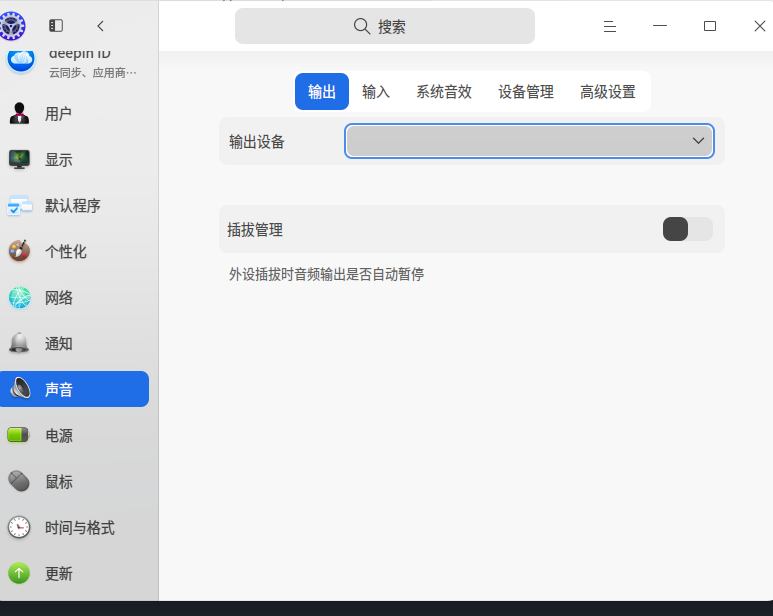This screenshot has width=773, height=616.
Task: Click the Control Center app logo icon
Action: (x=12, y=26)
